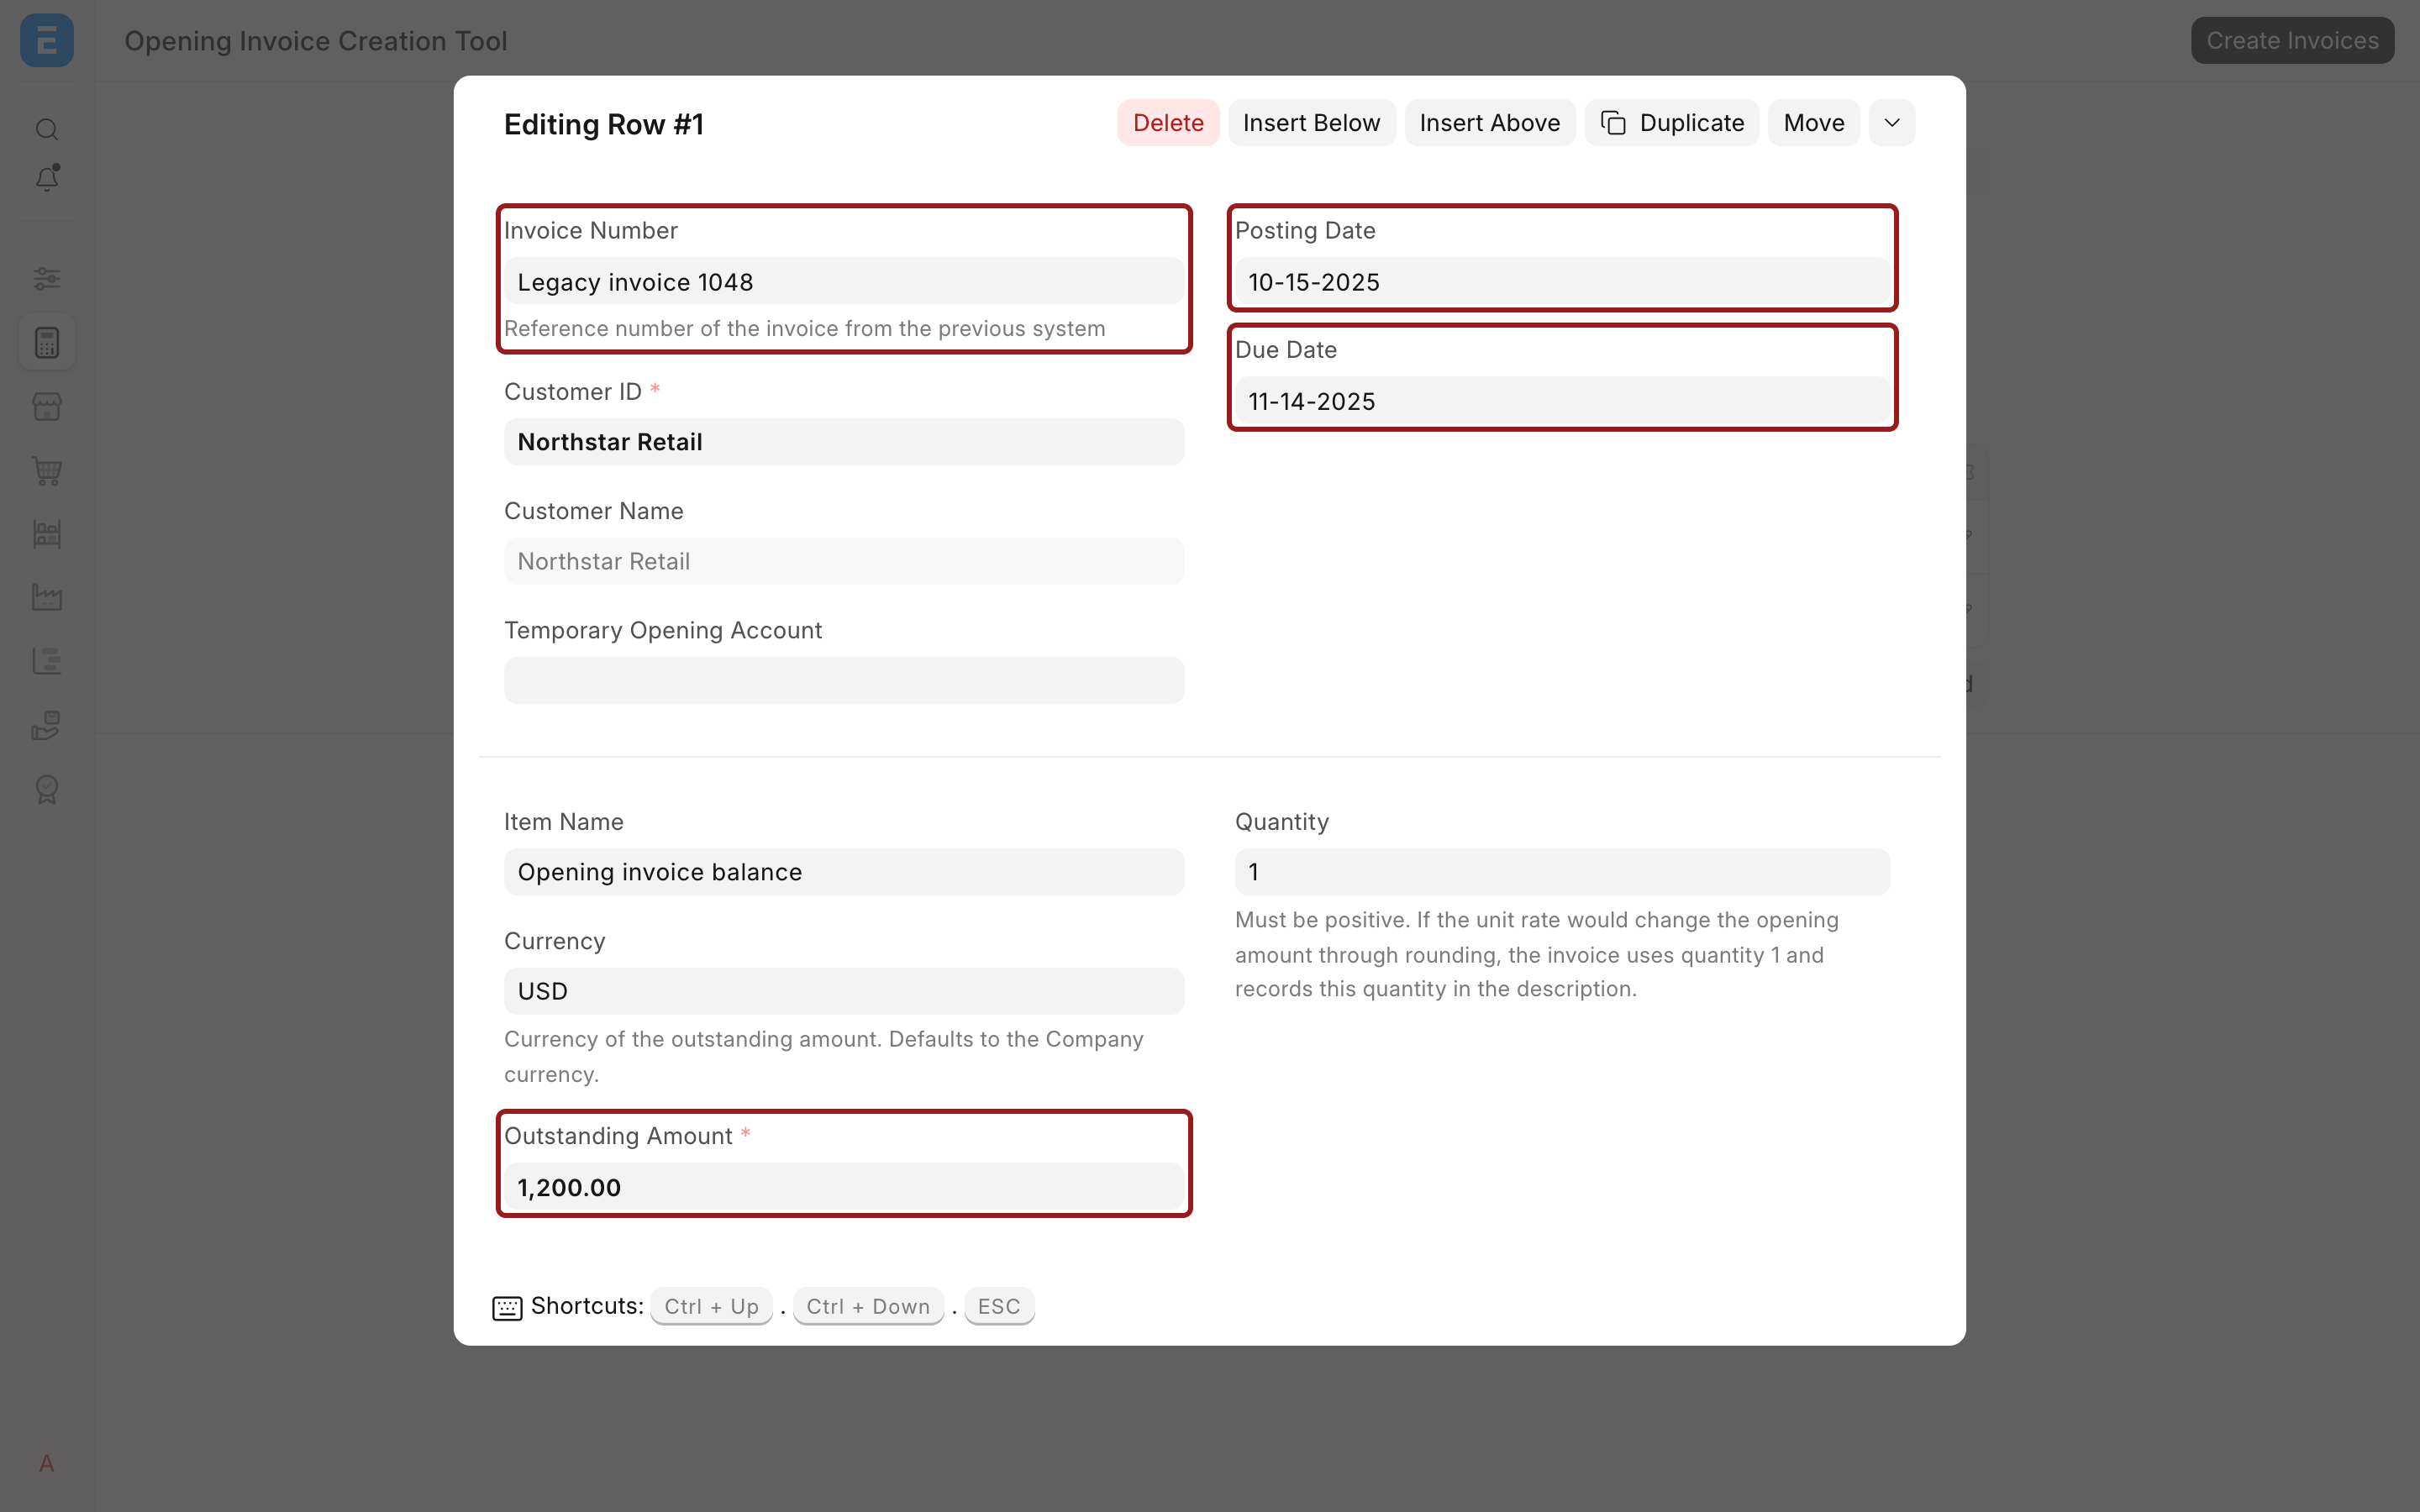Delete the row being edited
Screen dimensions: 2420x1512
pyautogui.click(x=1168, y=123)
